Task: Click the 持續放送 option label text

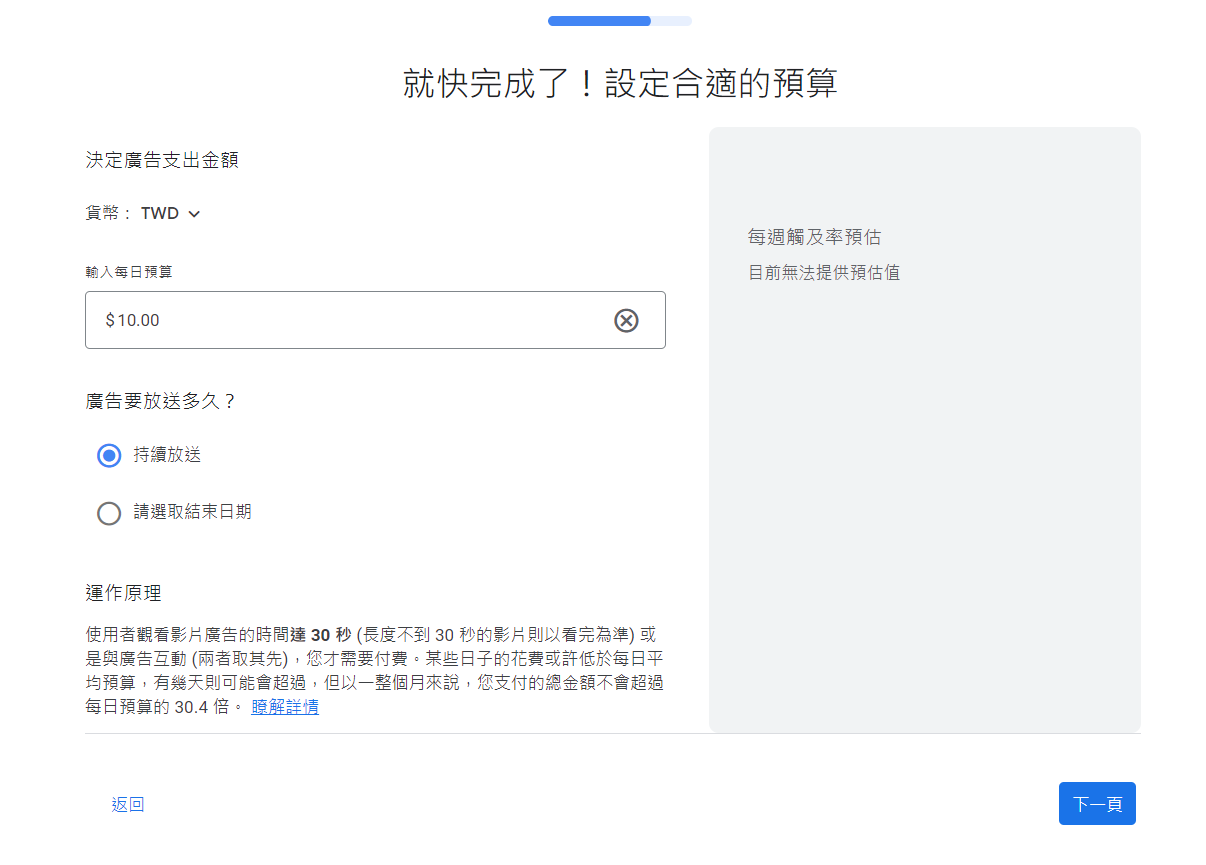Action: (x=167, y=455)
